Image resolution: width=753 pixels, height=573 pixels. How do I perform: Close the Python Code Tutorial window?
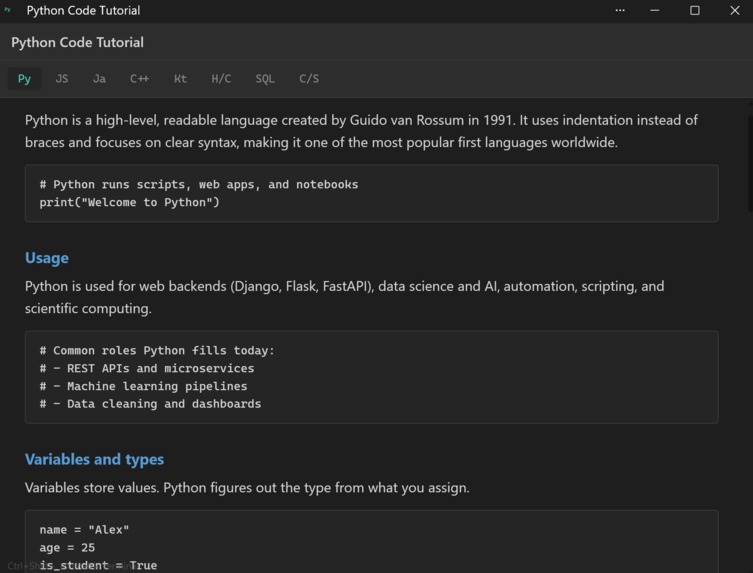(735, 10)
